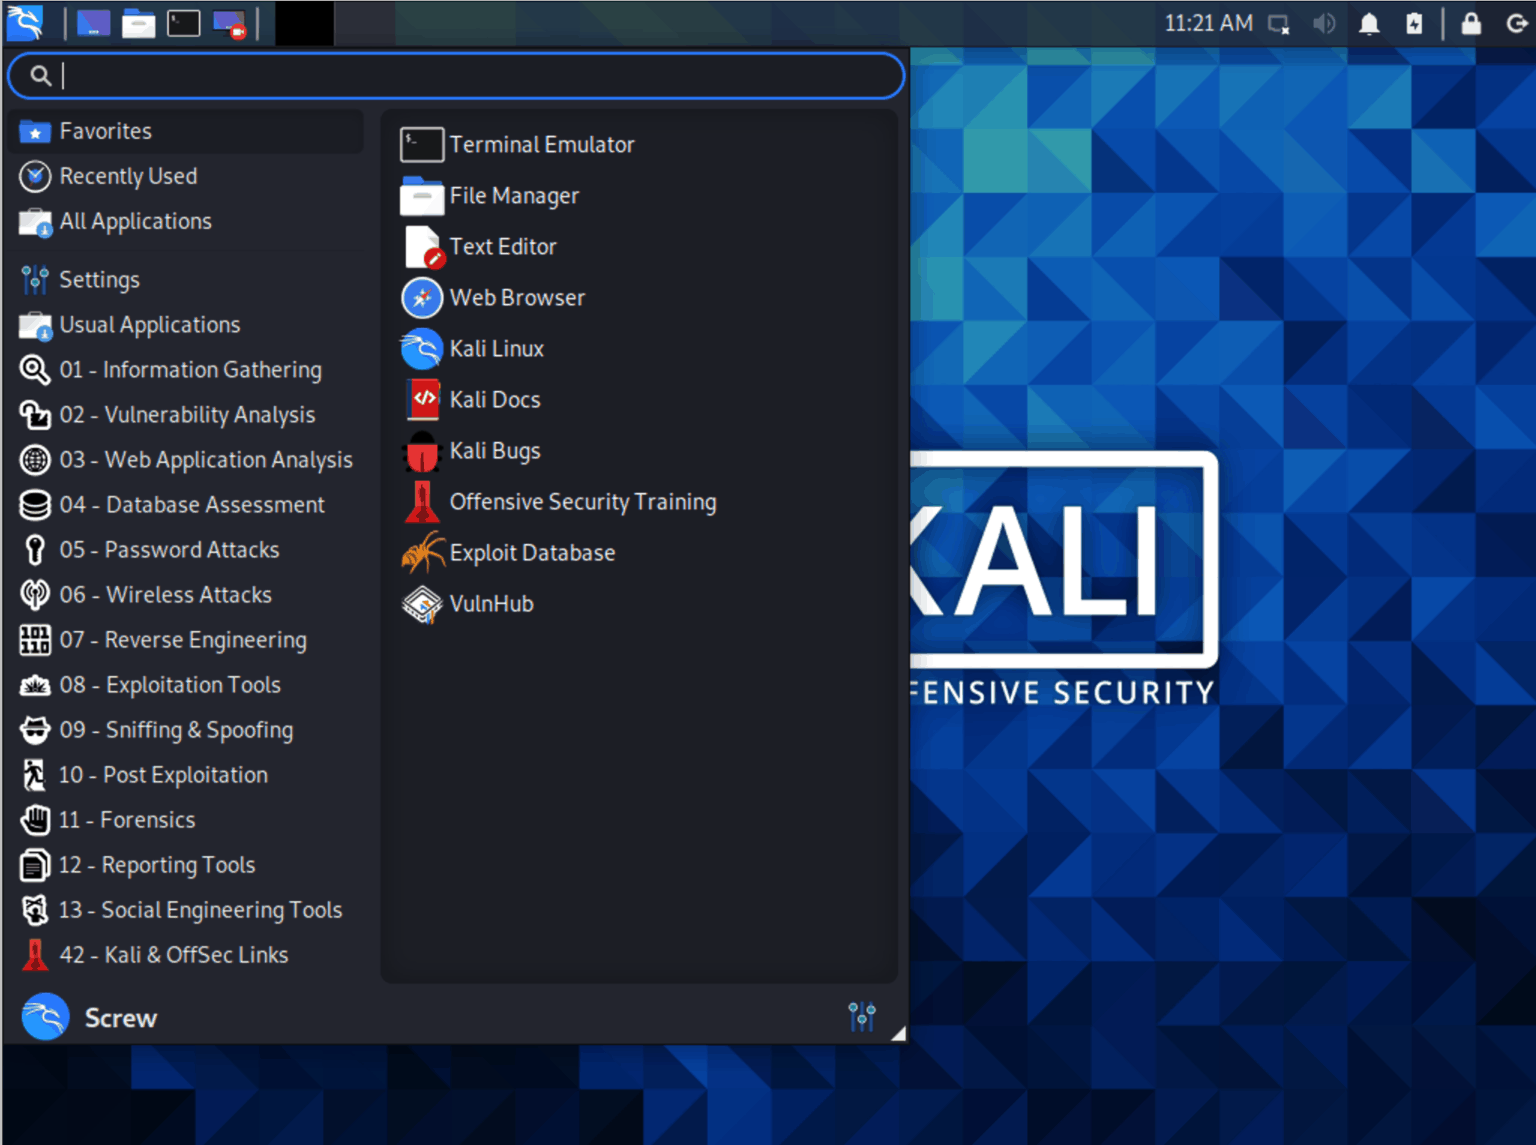
Task: Launch the Web Browser
Action: tap(517, 297)
